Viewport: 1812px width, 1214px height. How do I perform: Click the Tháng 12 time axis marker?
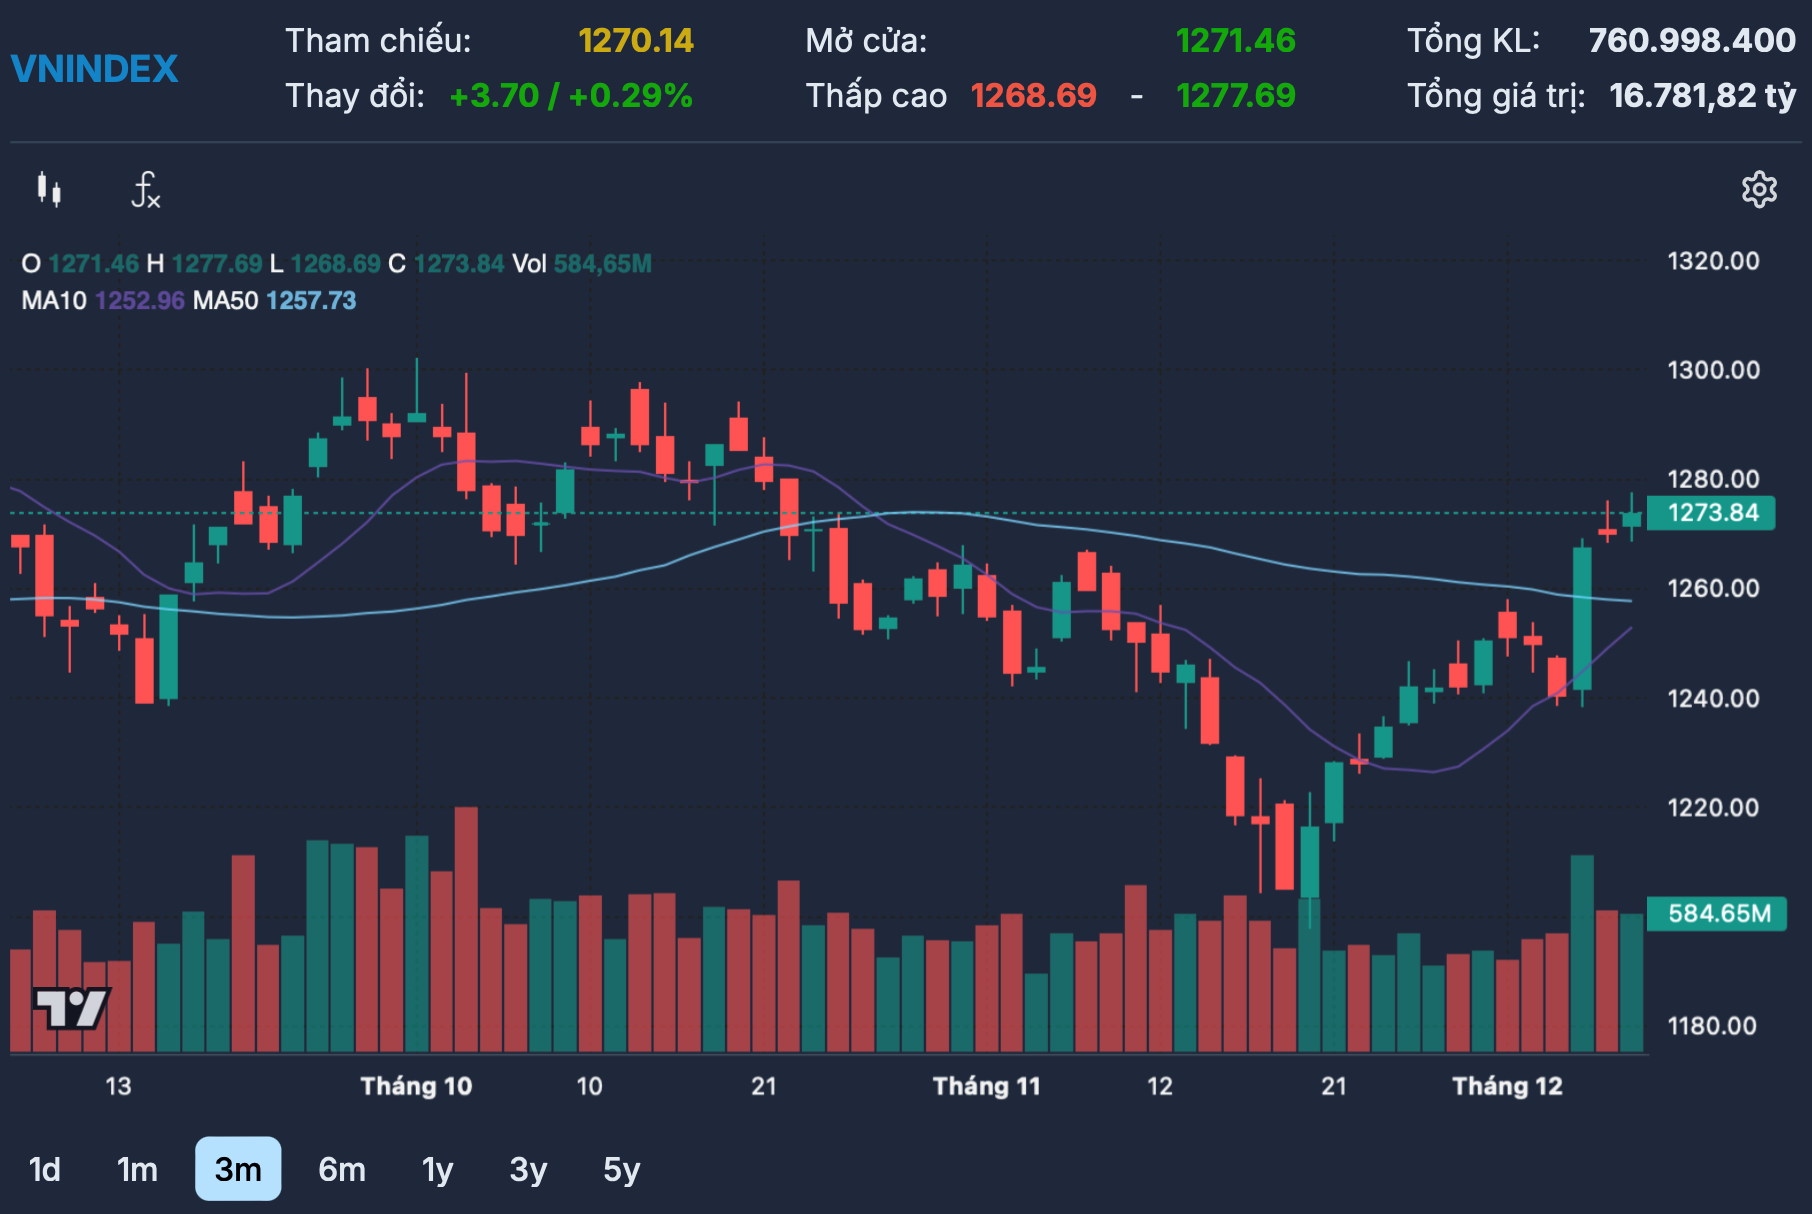click(x=1507, y=1086)
